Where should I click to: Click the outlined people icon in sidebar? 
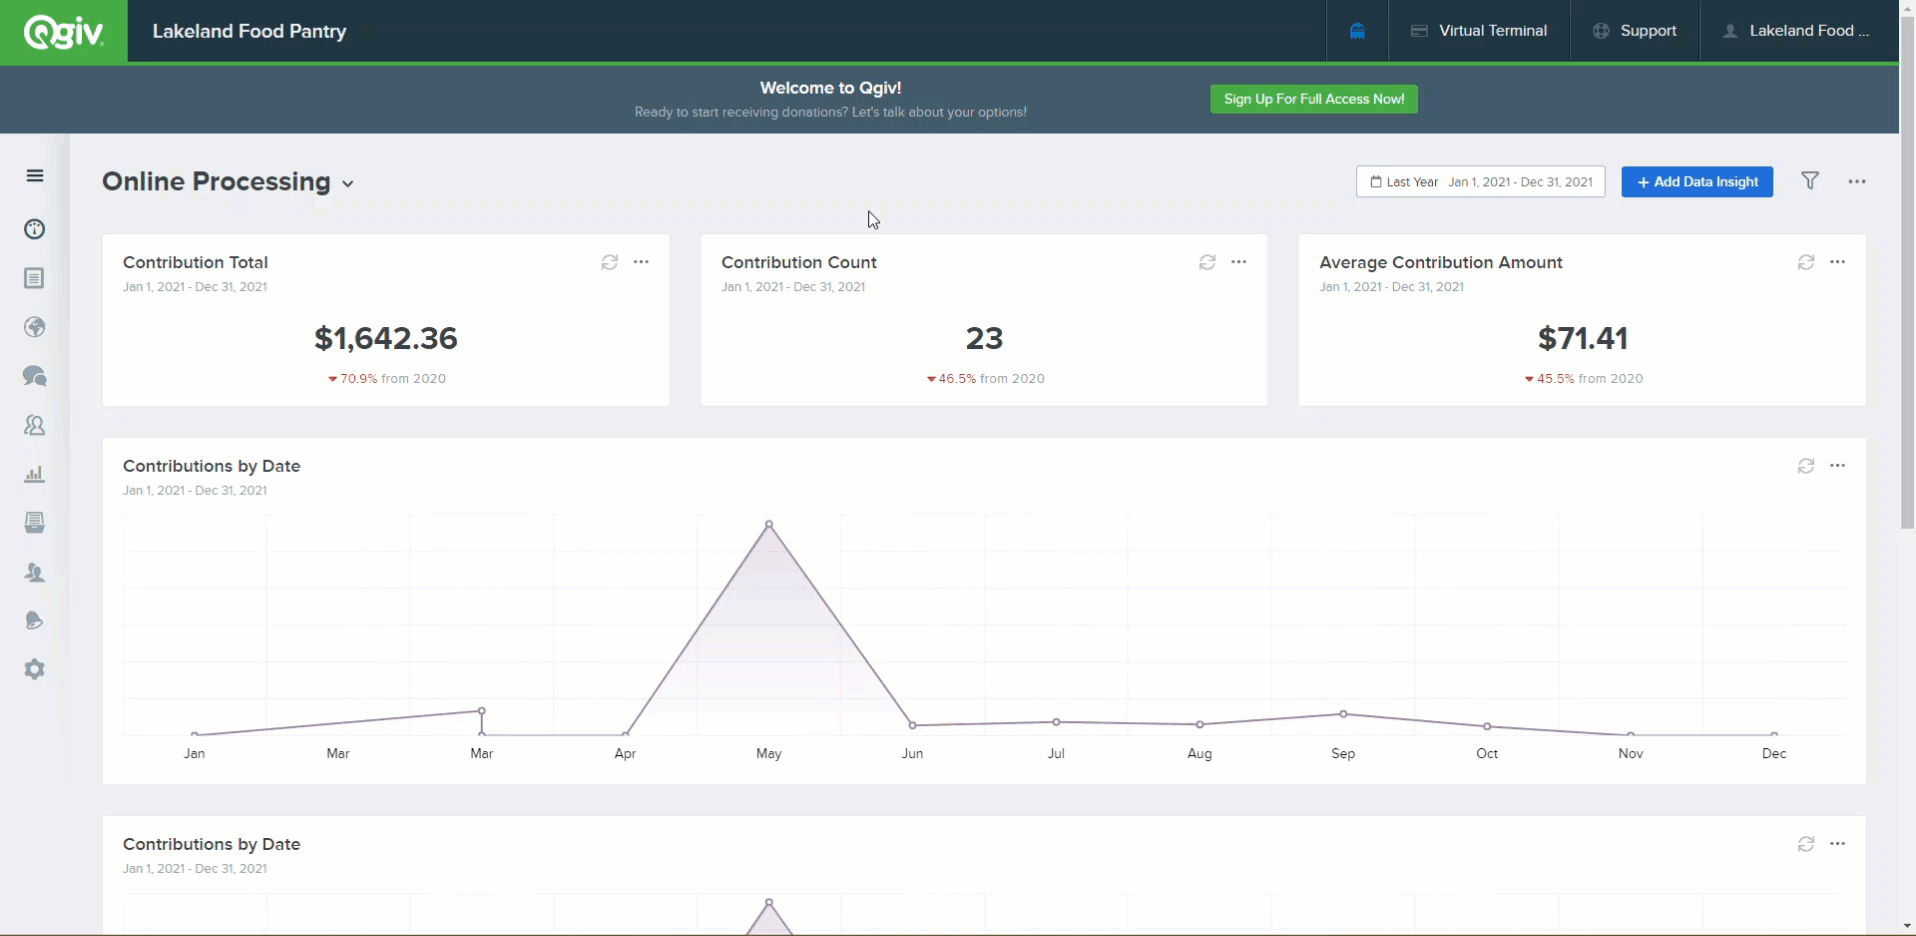(35, 425)
